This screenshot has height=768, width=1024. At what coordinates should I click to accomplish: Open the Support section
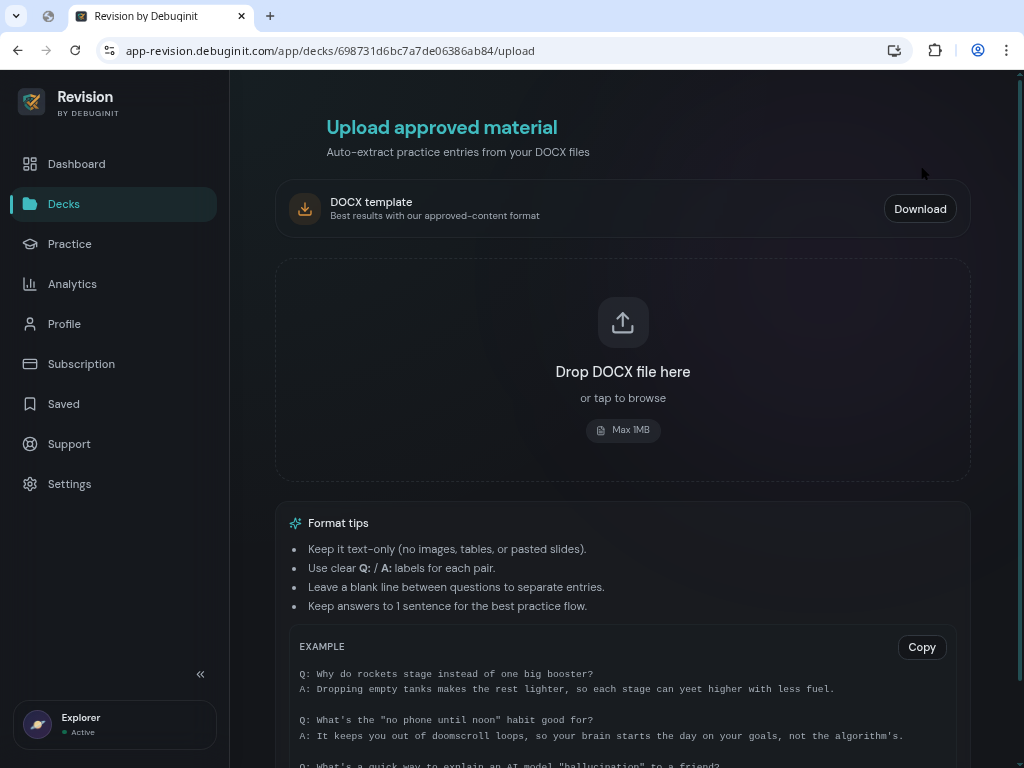point(69,444)
